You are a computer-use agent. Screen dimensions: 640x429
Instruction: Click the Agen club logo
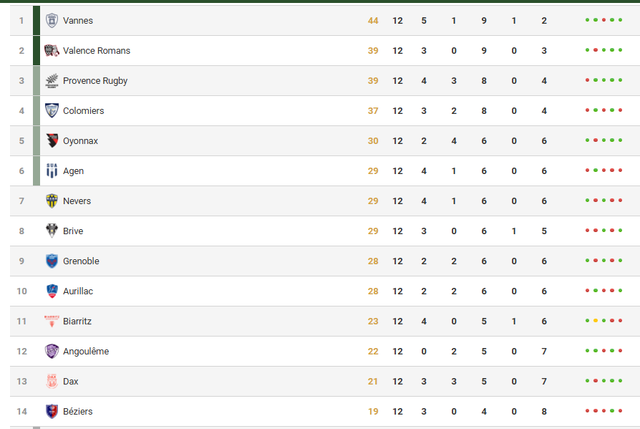point(52,171)
